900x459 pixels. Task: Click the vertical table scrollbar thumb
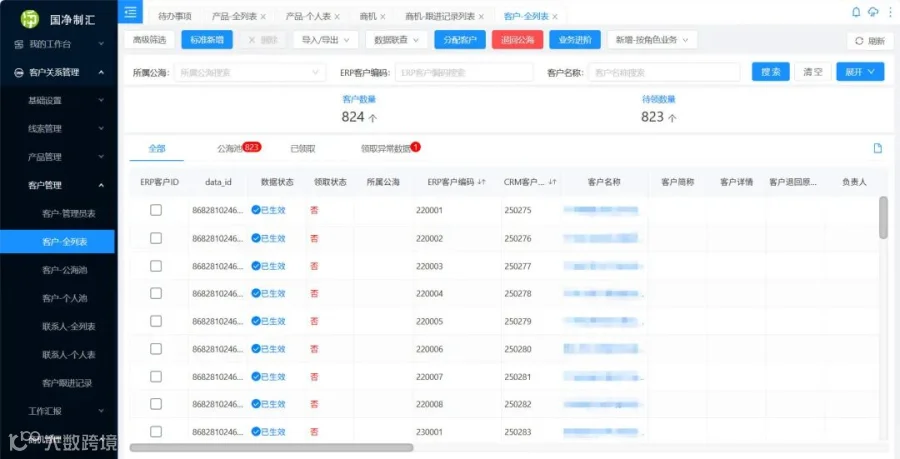(x=883, y=217)
